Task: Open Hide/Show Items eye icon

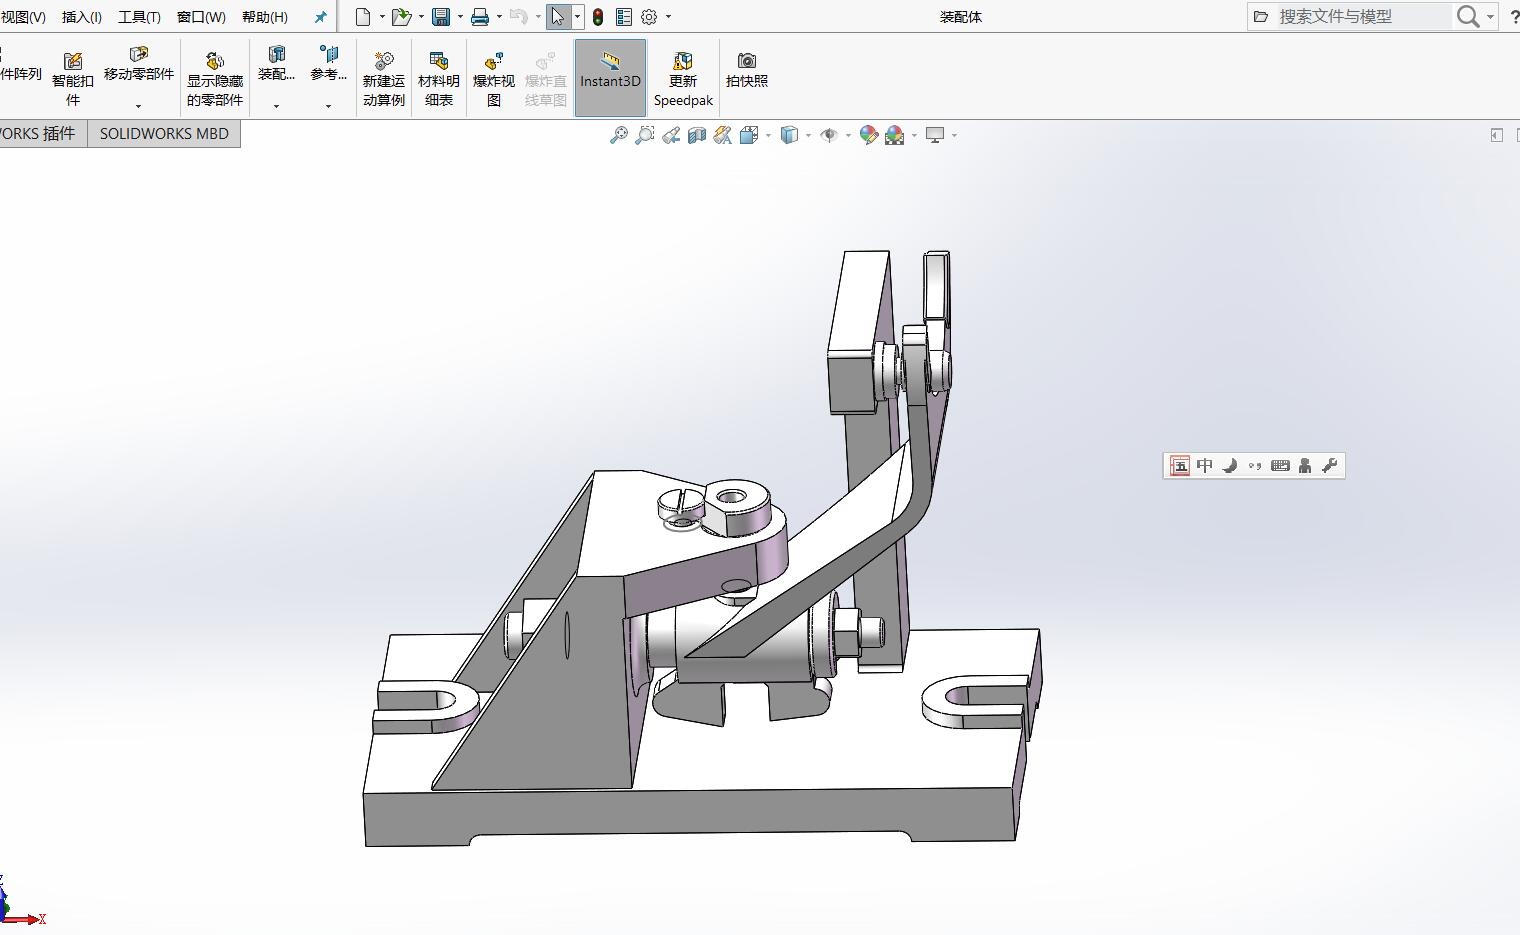Action: point(829,135)
